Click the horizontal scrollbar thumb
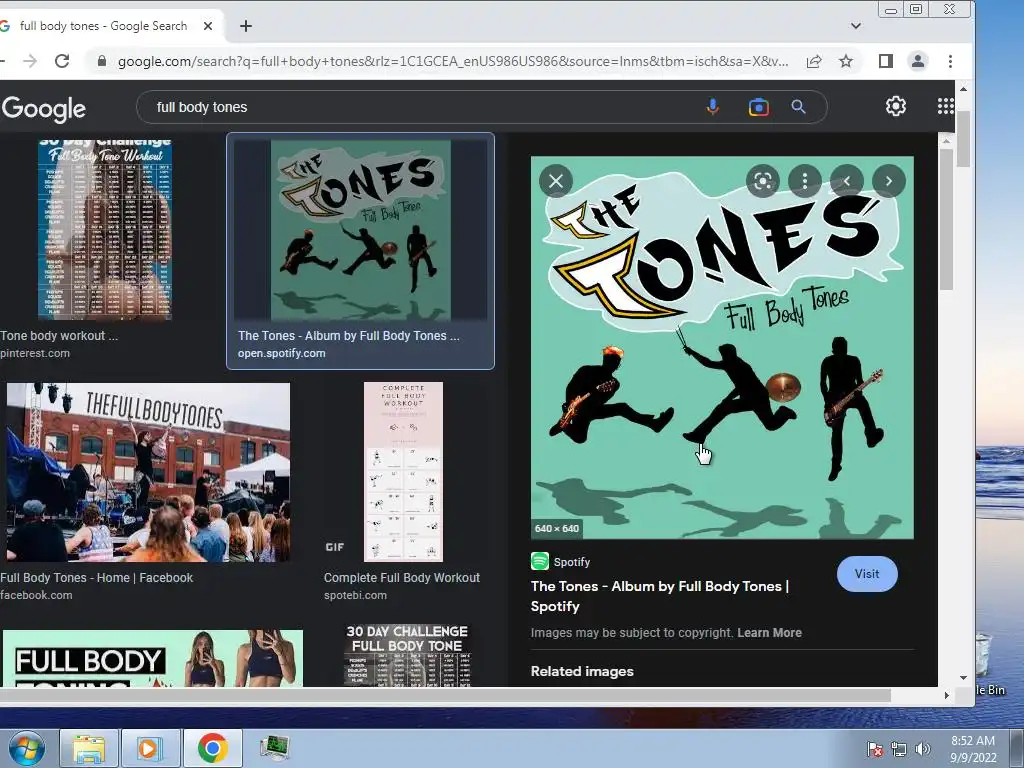The image size is (1024, 768). point(446,696)
